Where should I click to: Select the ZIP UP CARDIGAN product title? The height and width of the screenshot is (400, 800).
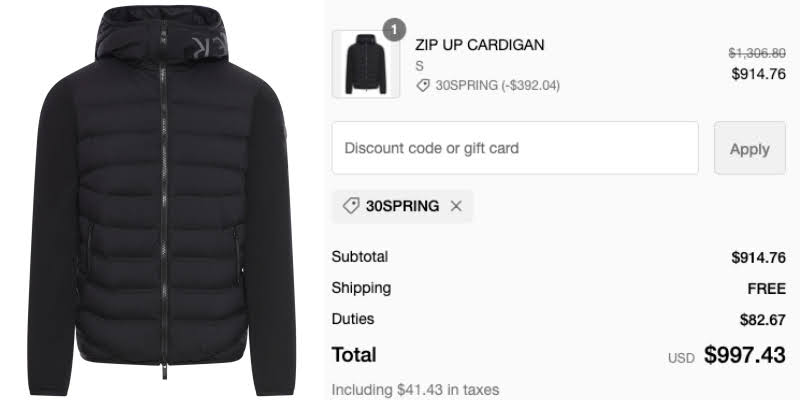click(480, 45)
